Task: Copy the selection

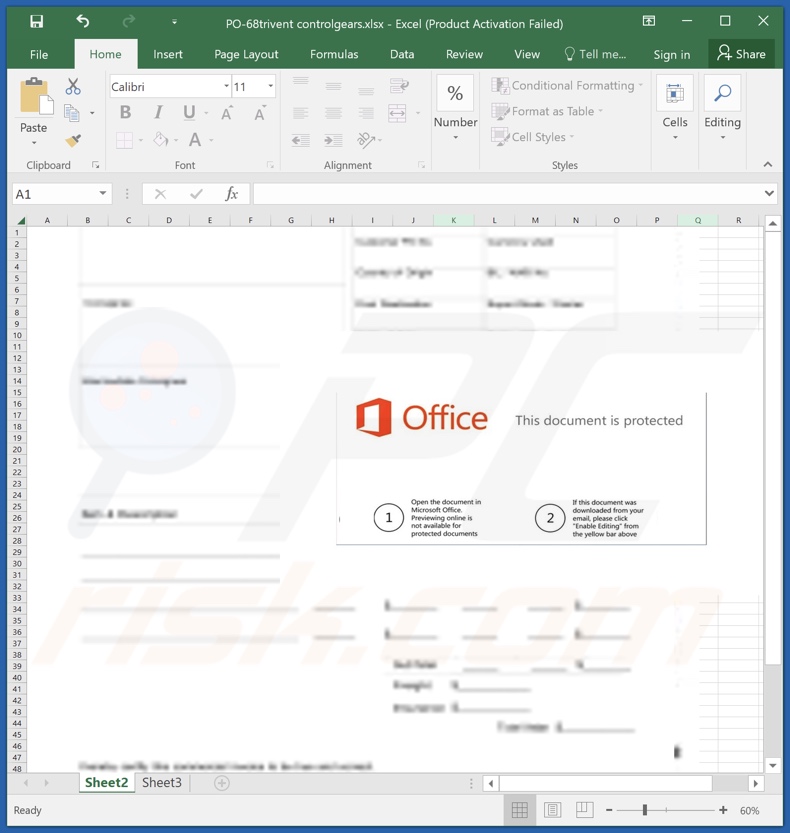Action: coord(72,113)
